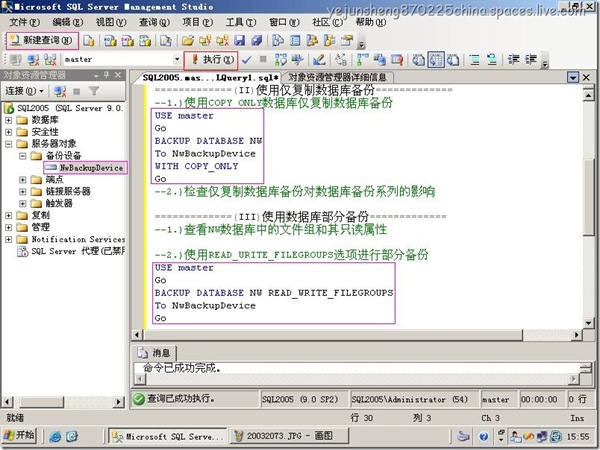Expand the 管理 folder node
The image size is (600, 450).
(x=8, y=227)
